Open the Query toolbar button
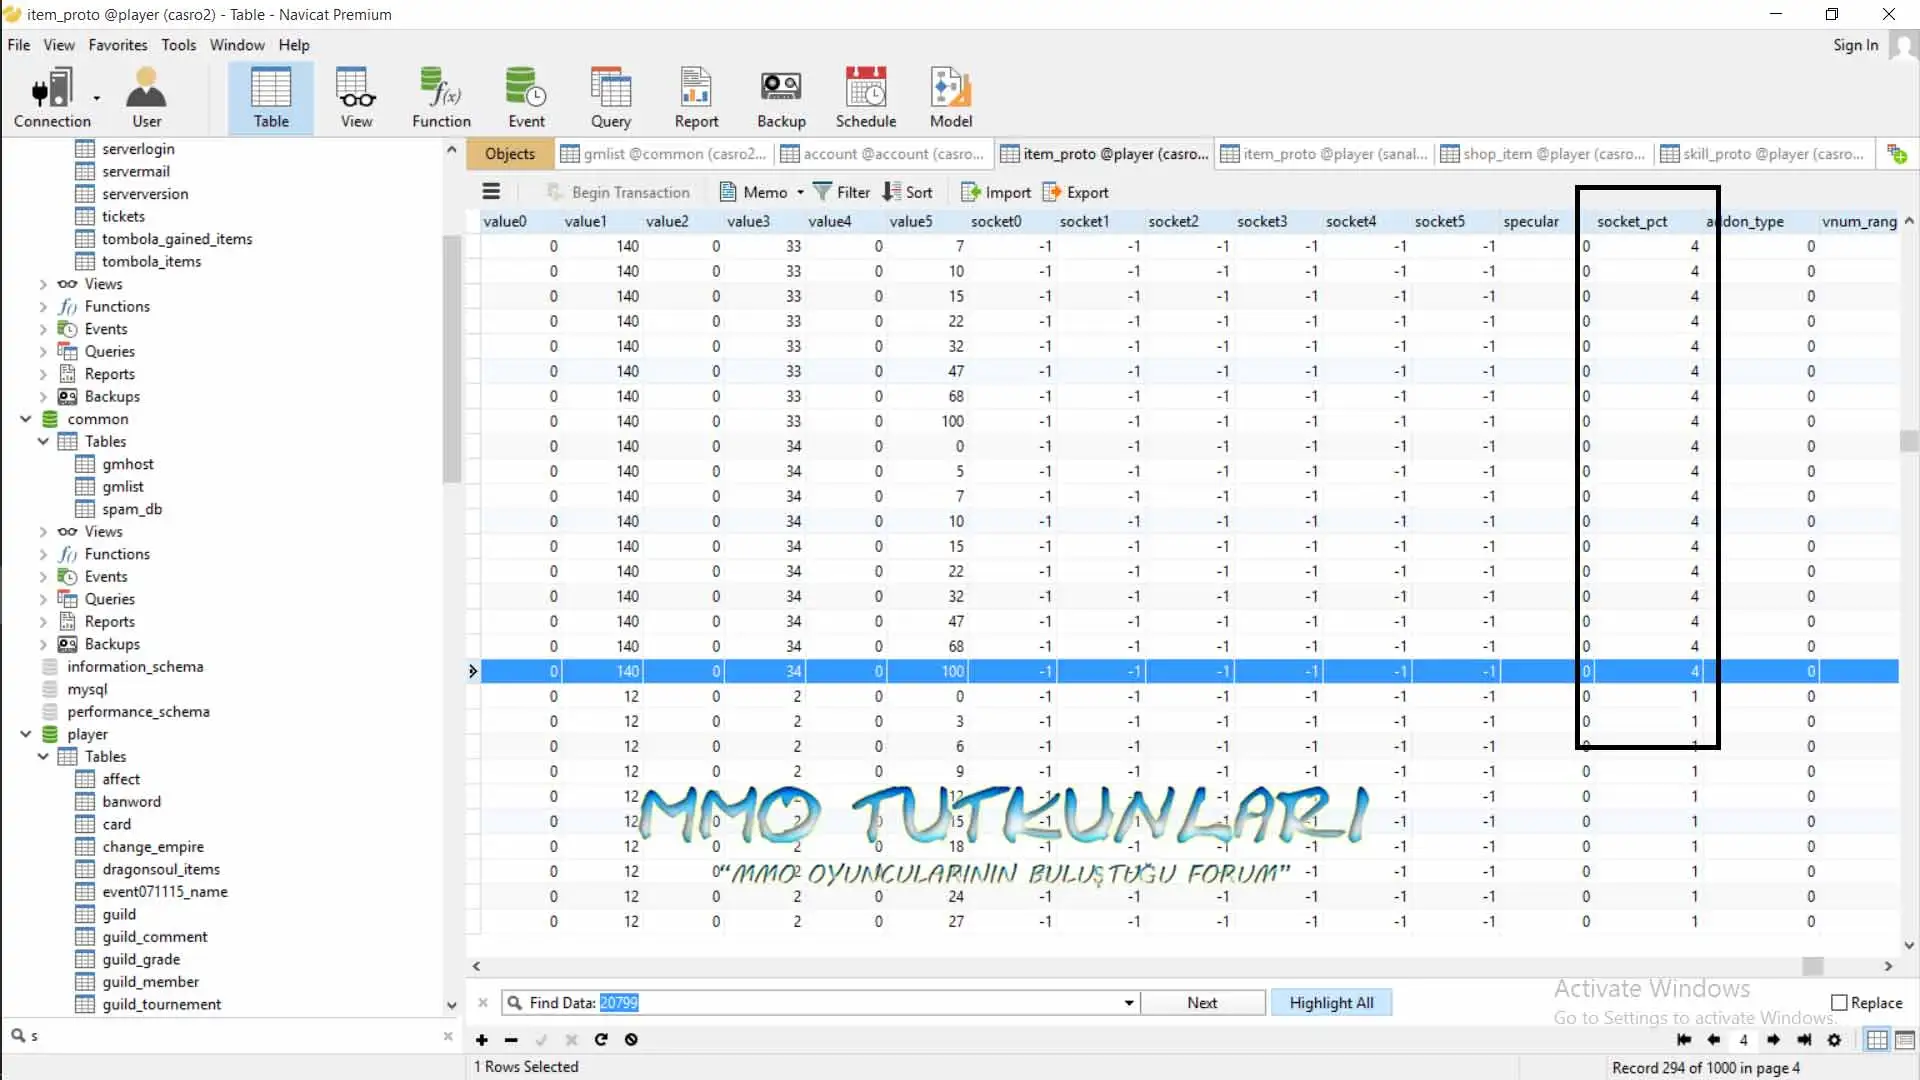Image resolution: width=1920 pixels, height=1080 pixels. tap(611, 98)
